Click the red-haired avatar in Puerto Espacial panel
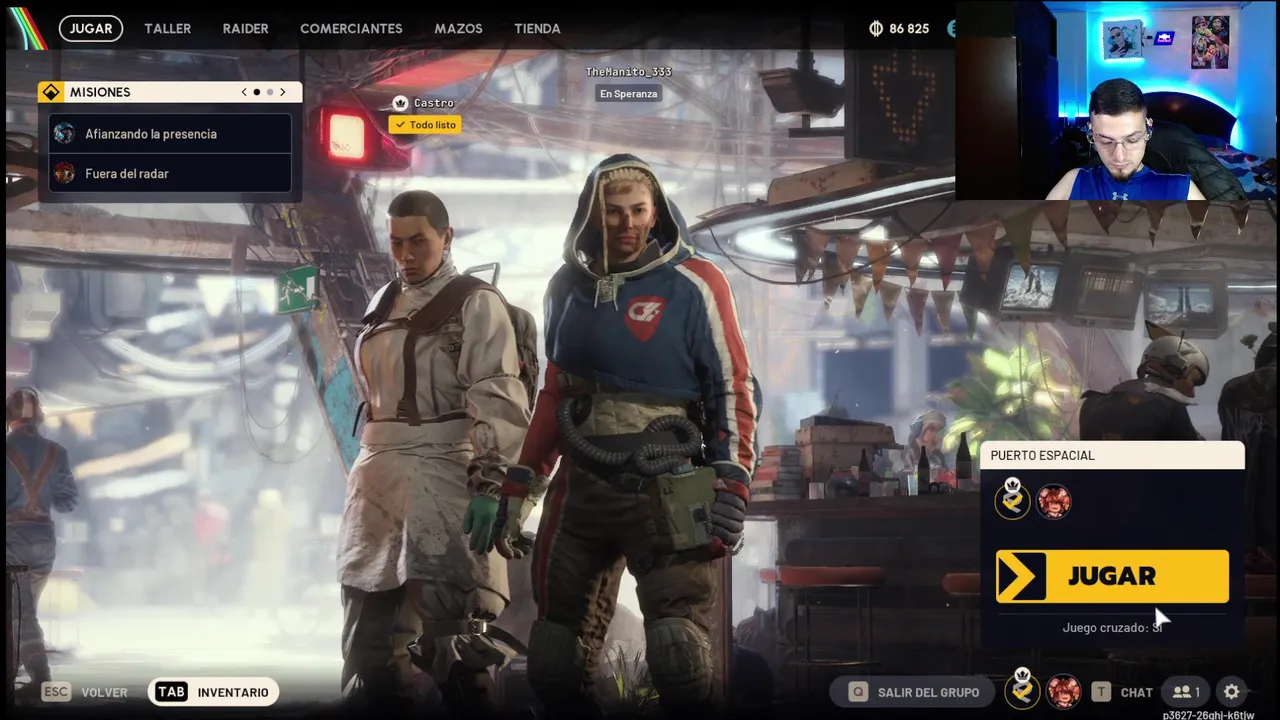The height and width of the screenshot is (720, 1280). pos(1053,501)
